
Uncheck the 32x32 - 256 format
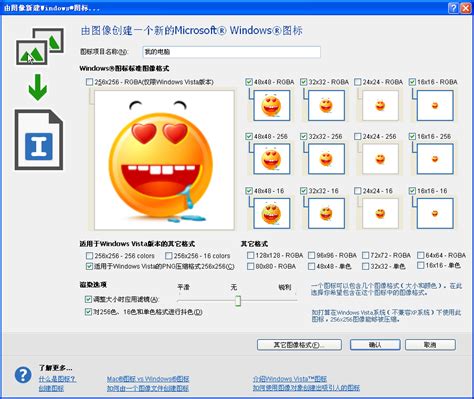pos(303,136)
